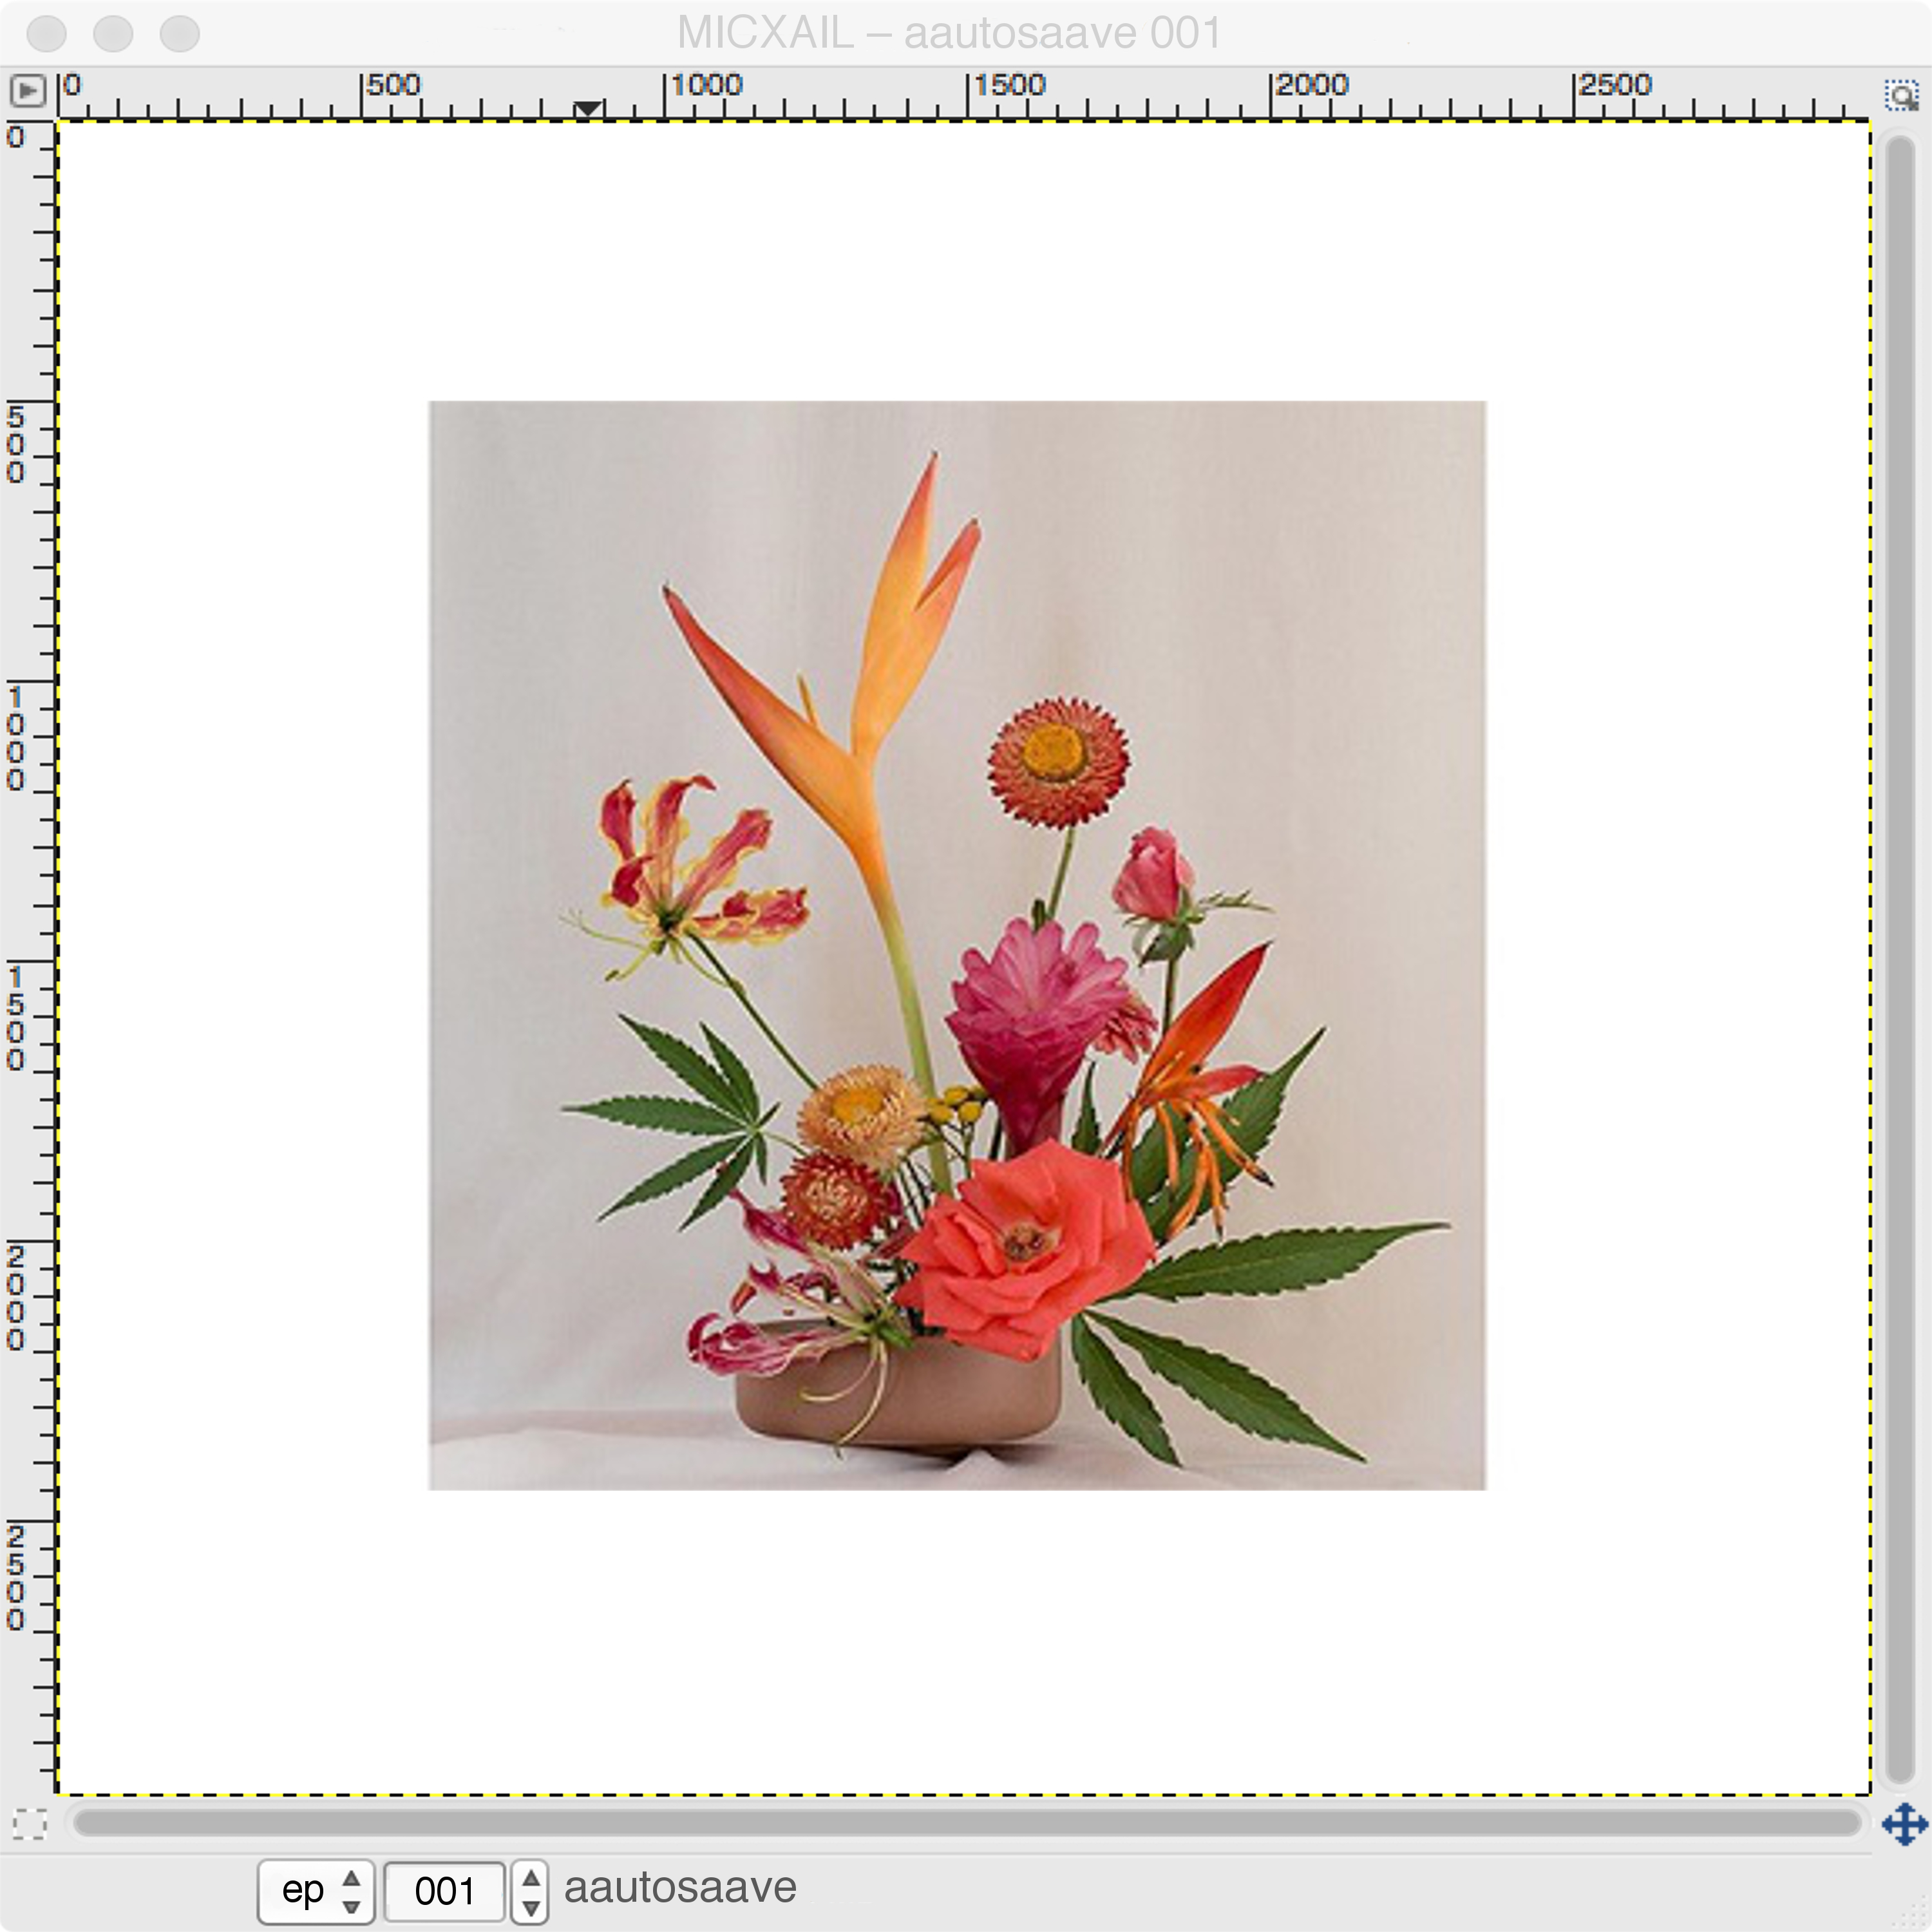Viewport: 1932px width, 1932px height.
Task: Toggle the Quick Mask dashed square
Action: pyautogui.click(x=30, y=1825)
